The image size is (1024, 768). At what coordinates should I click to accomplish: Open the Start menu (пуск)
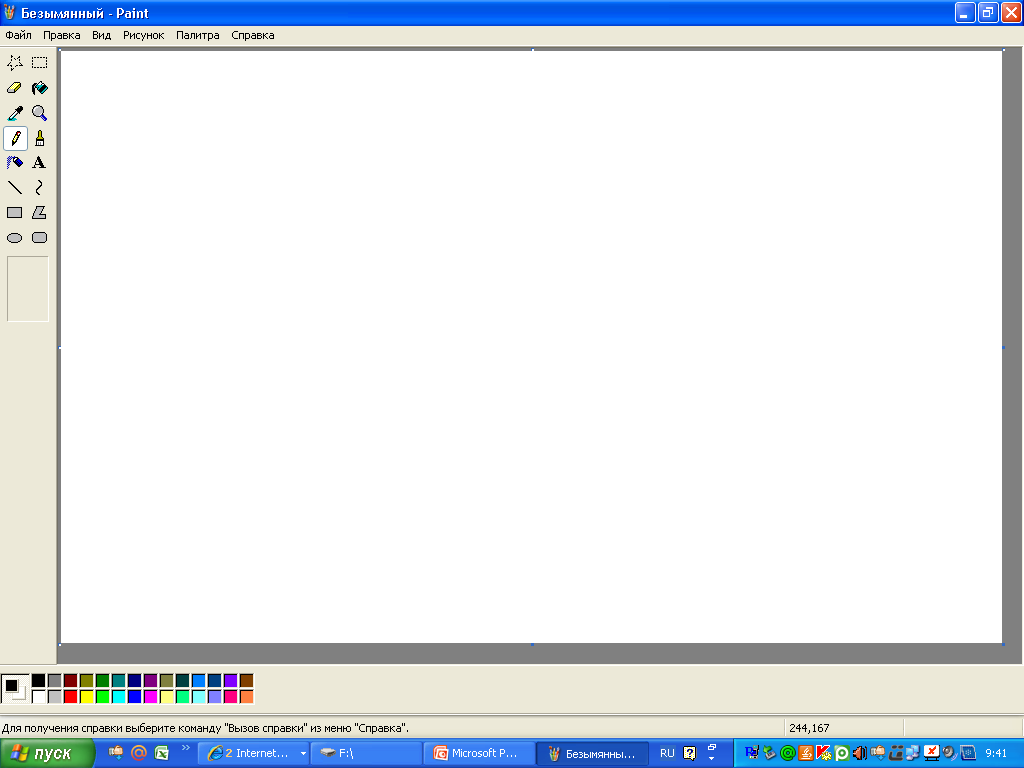46,754
